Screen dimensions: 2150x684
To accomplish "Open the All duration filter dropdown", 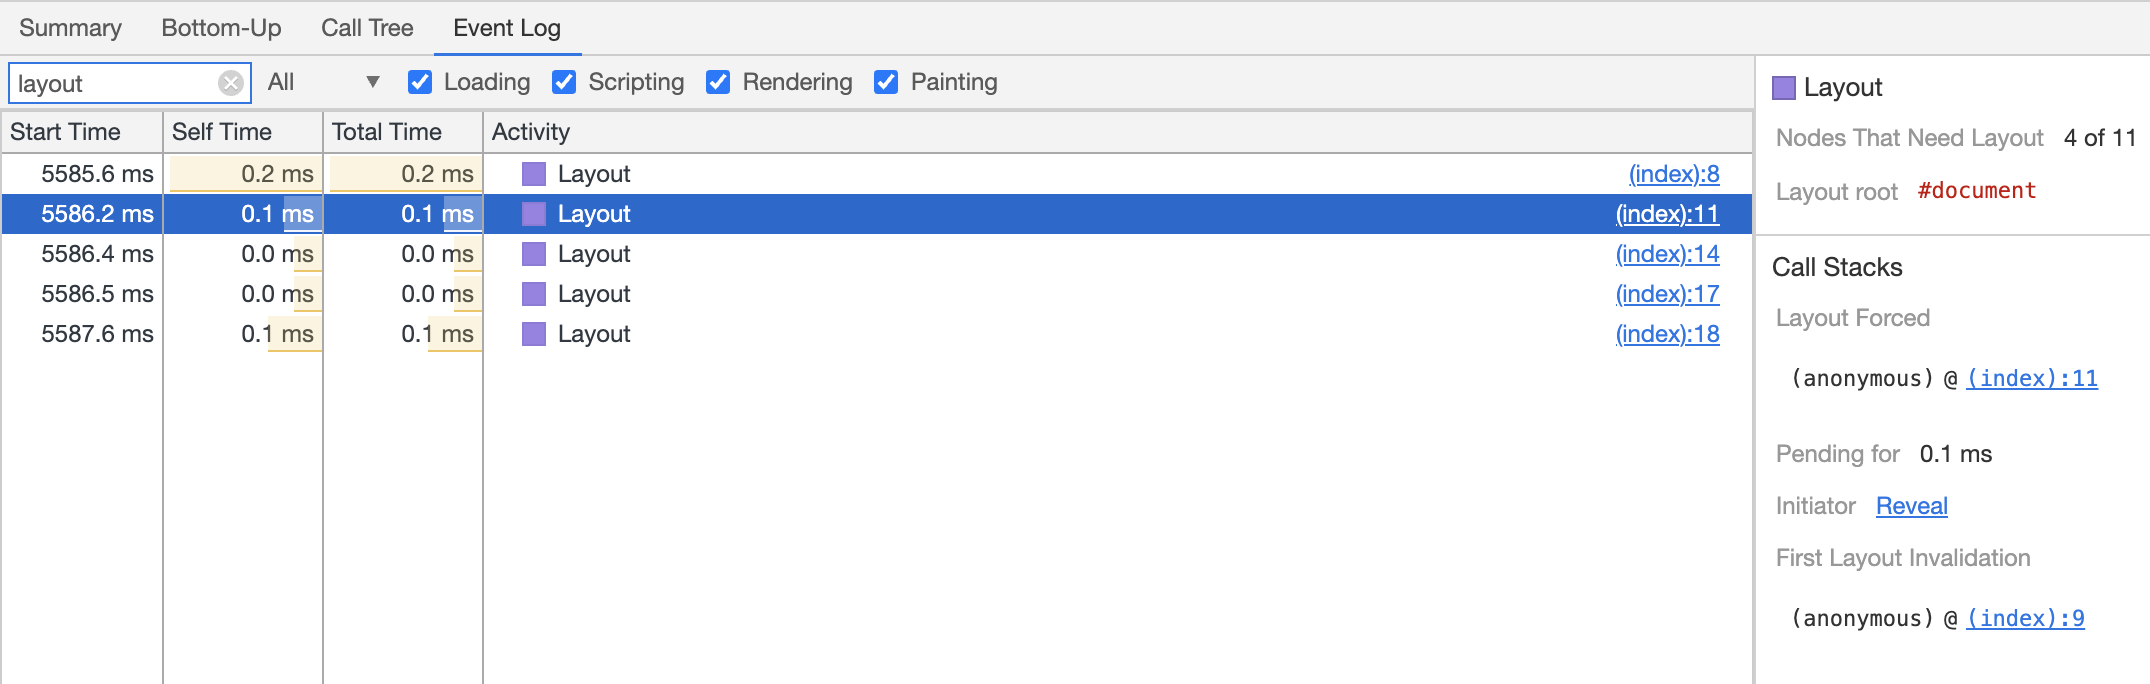I will (x=324, y=82).
